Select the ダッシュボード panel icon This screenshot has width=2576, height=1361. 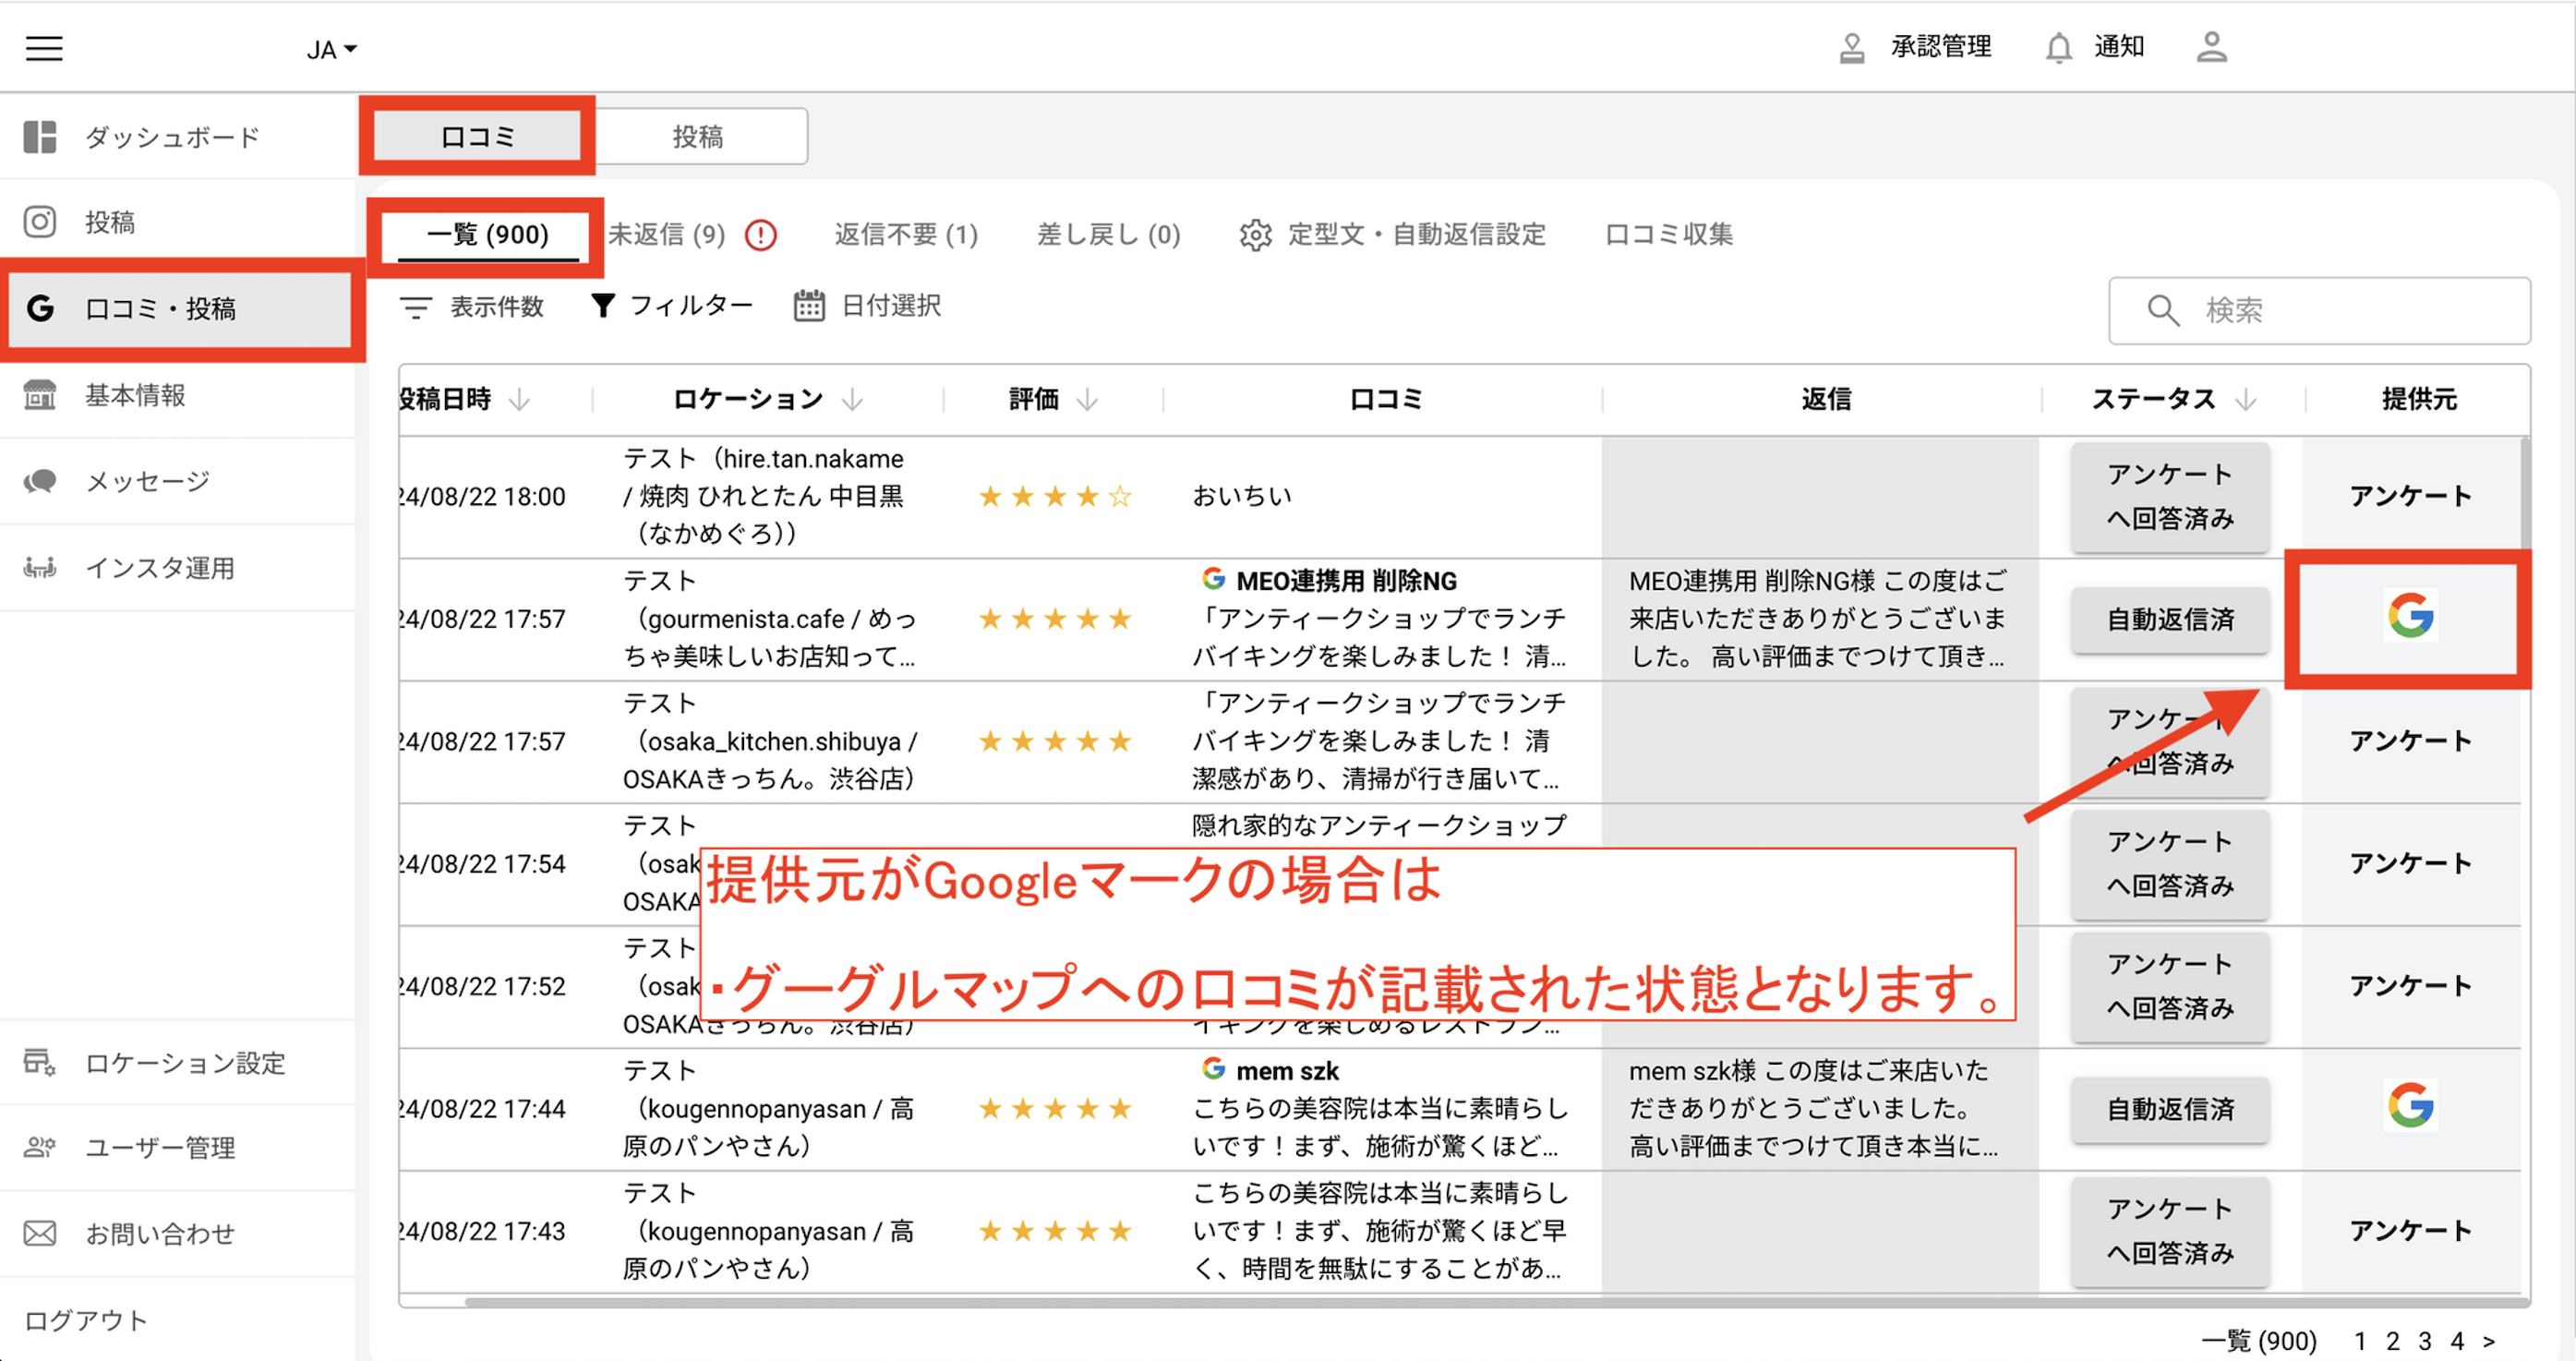pos(40,136)
